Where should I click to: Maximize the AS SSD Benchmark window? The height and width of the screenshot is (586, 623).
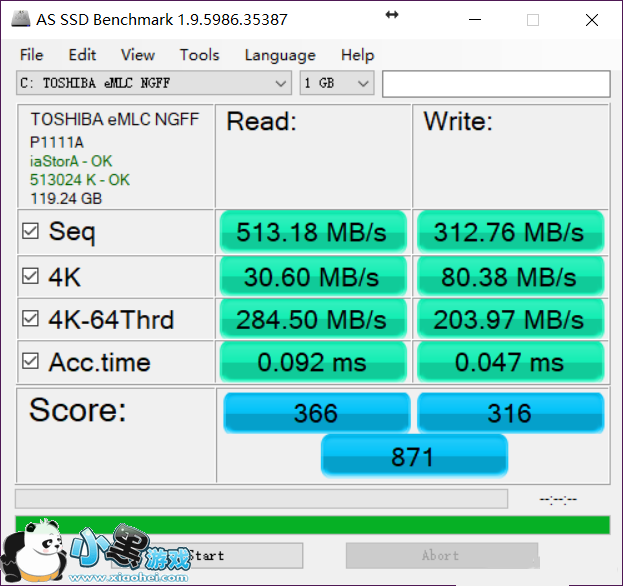coord(533,20)
